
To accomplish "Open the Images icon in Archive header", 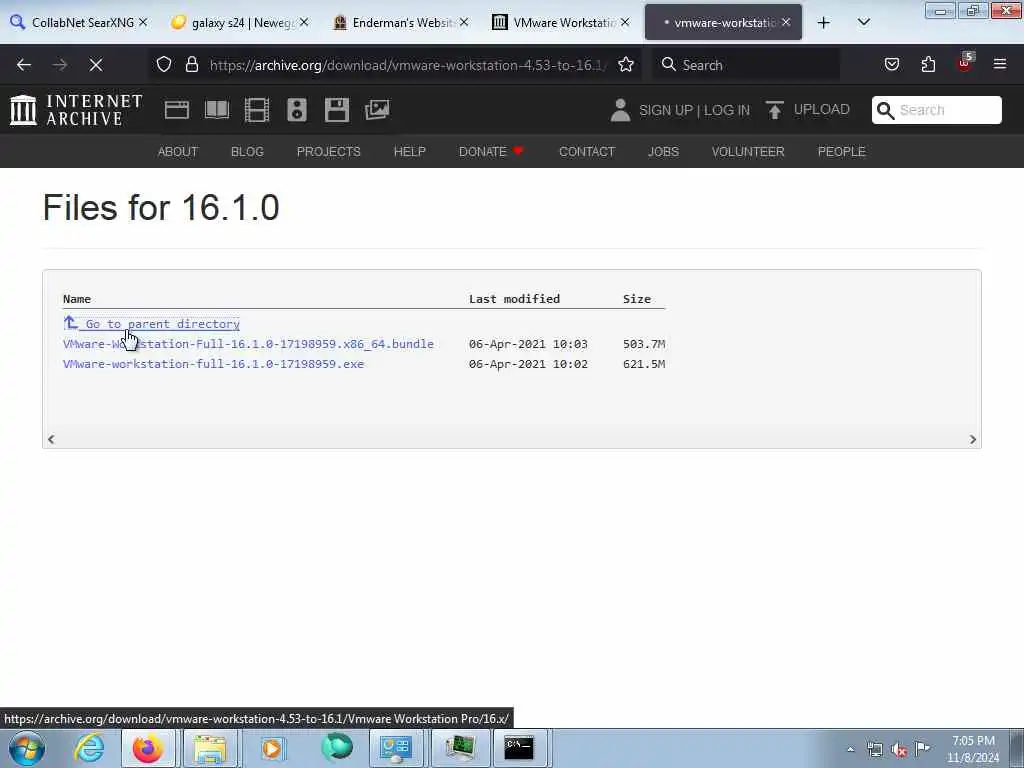I will coord(377,110).
